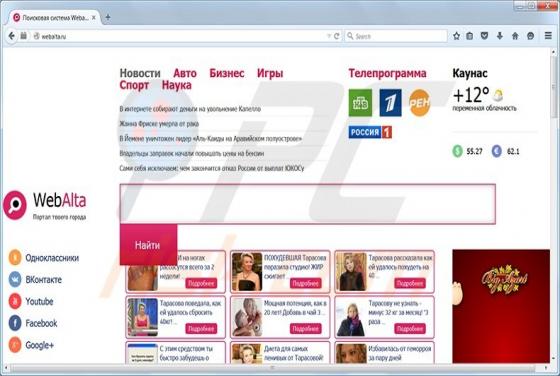Open the Одноклассники text link
This screenshot has height=376, width=560.
[52, 258]
